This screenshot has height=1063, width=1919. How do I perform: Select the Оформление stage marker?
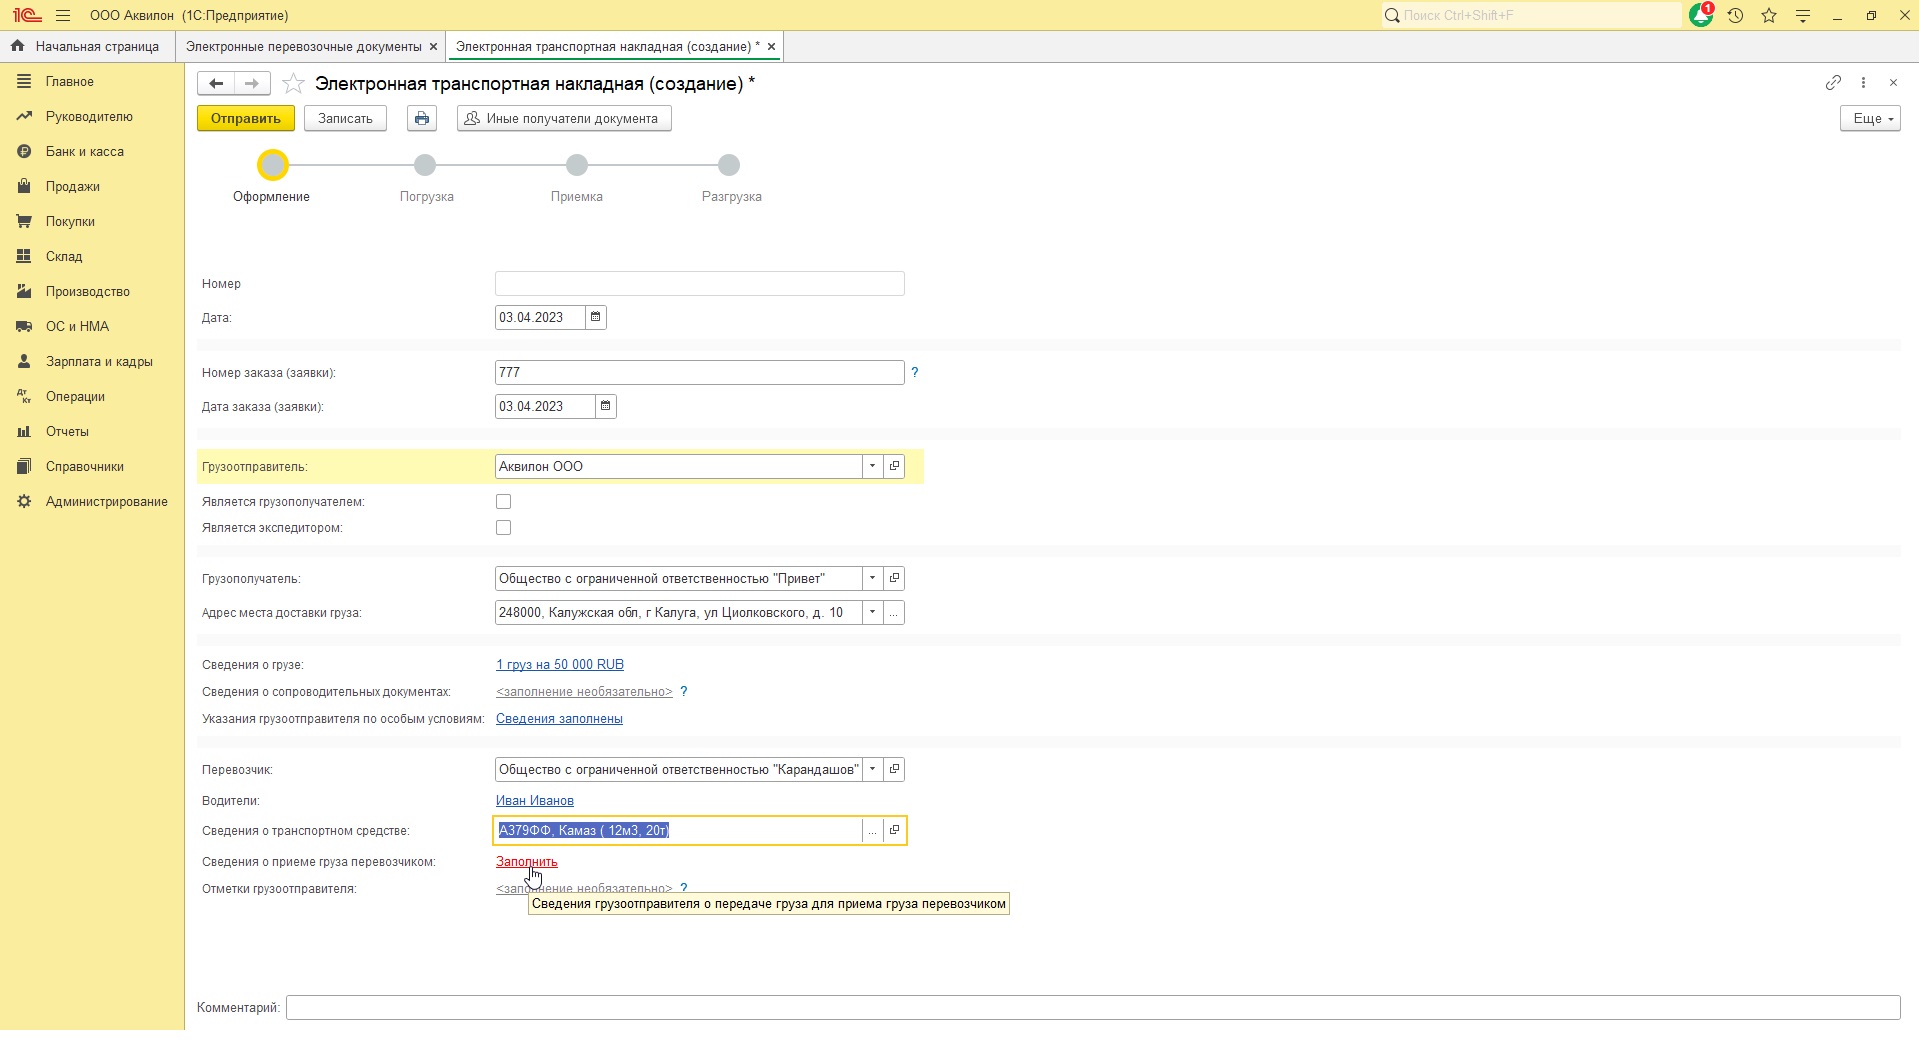pyautogui.click(x=273, y=165)
